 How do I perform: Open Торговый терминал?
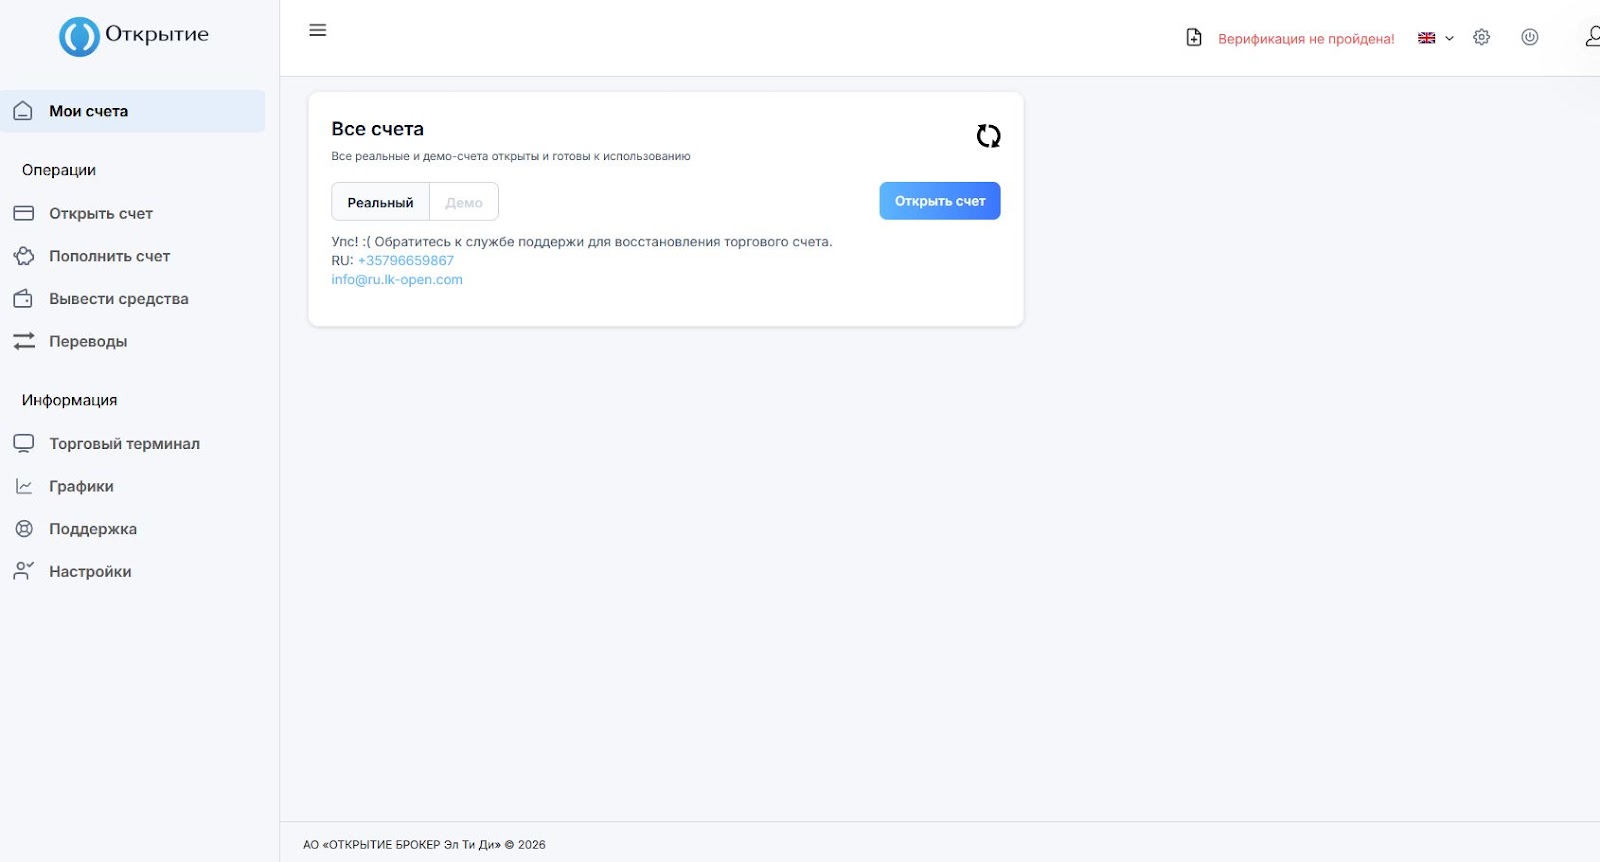click(x=125, y=444)
